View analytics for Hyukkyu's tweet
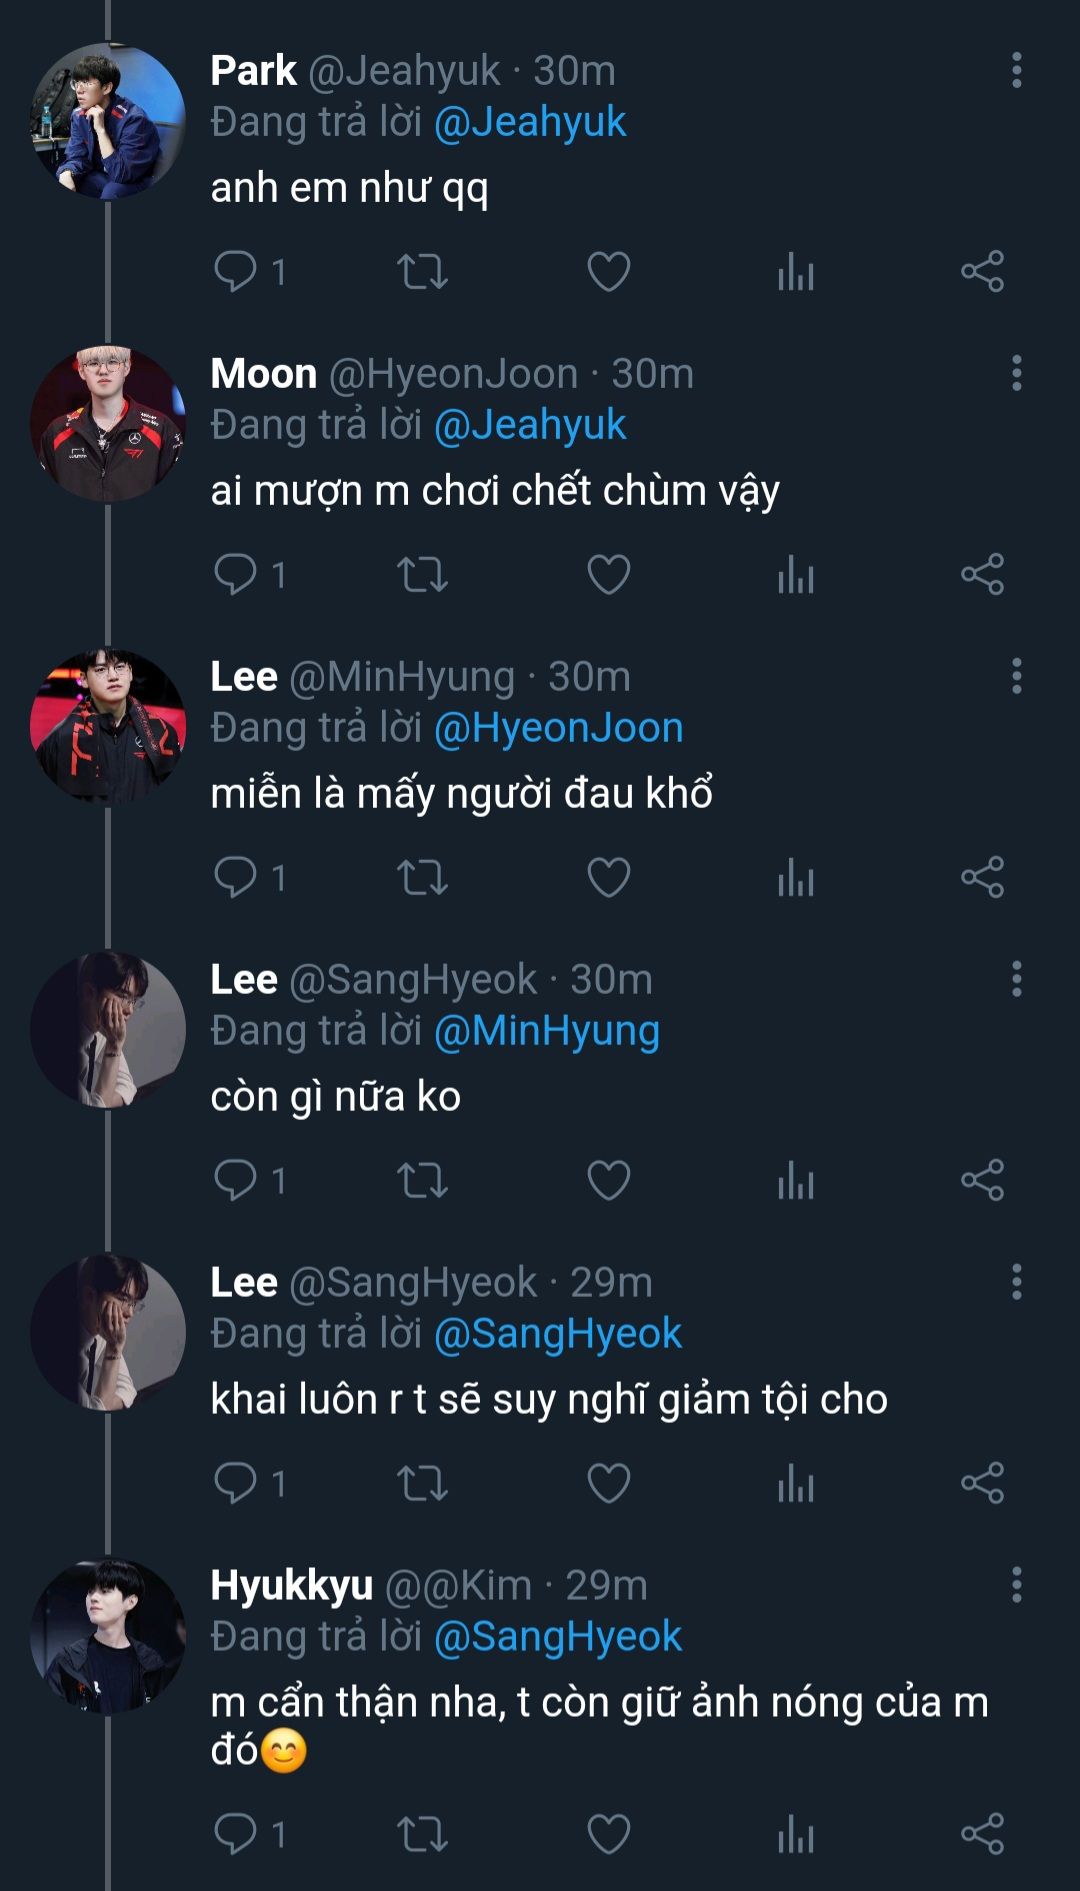 (796, 1835)
